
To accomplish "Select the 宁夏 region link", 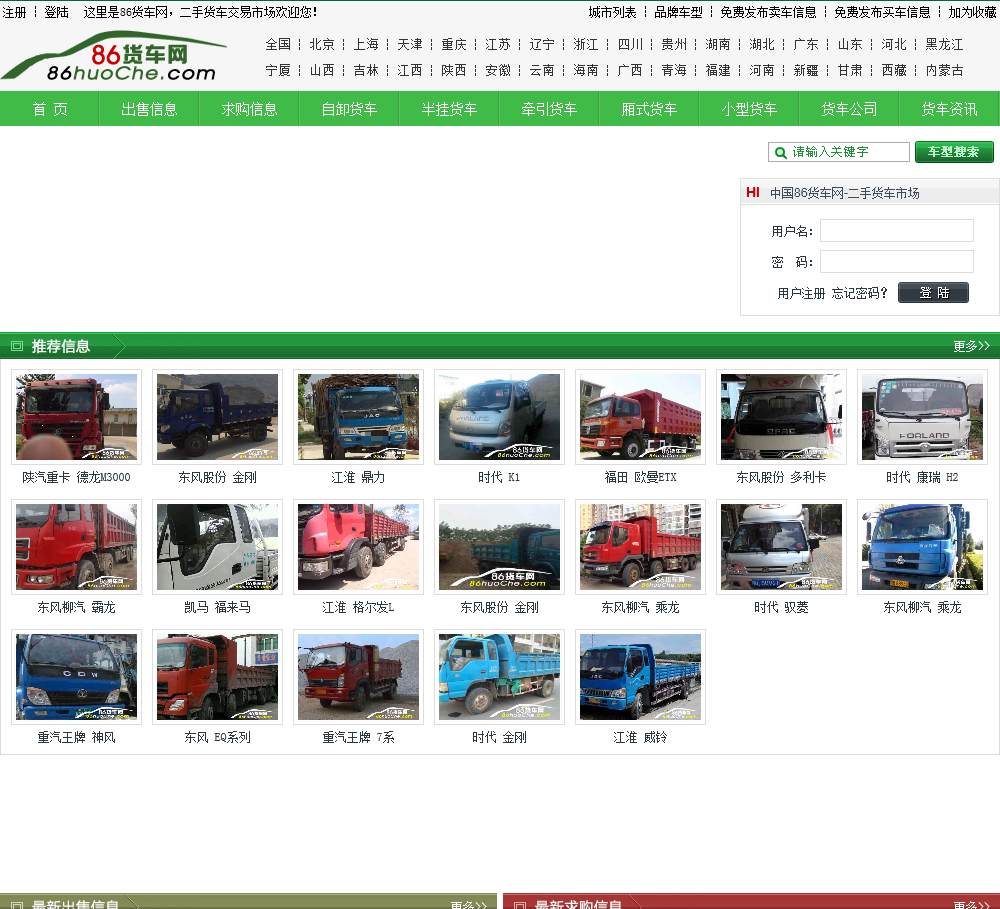I will 278,70.
